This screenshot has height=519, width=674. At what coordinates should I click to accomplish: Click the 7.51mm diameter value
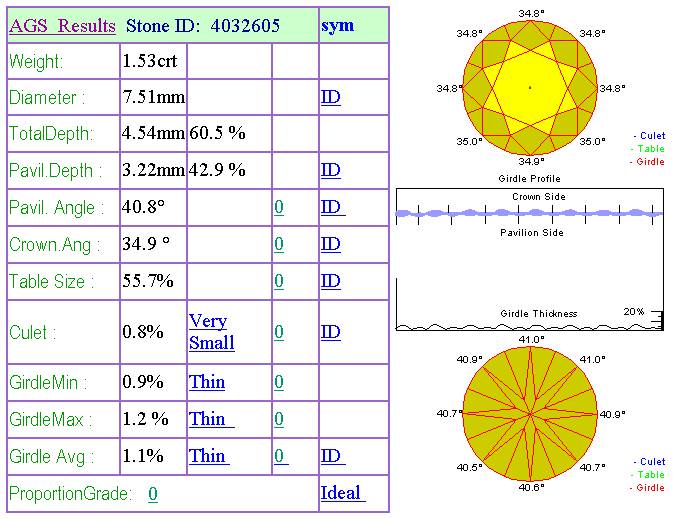pyautogui.click(x=153, y=97)
